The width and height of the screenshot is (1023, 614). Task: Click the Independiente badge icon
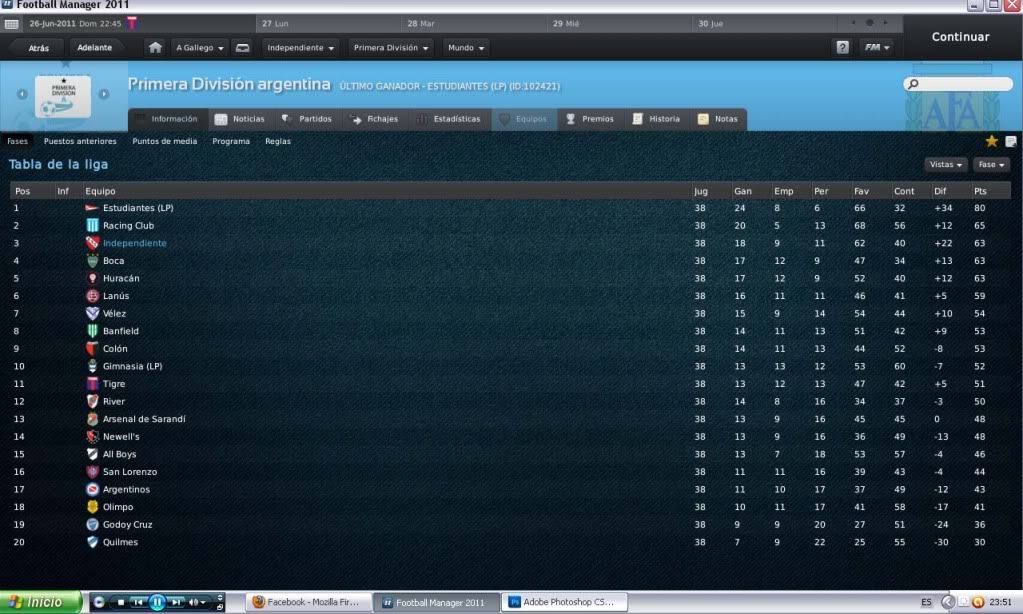(92, 243)
